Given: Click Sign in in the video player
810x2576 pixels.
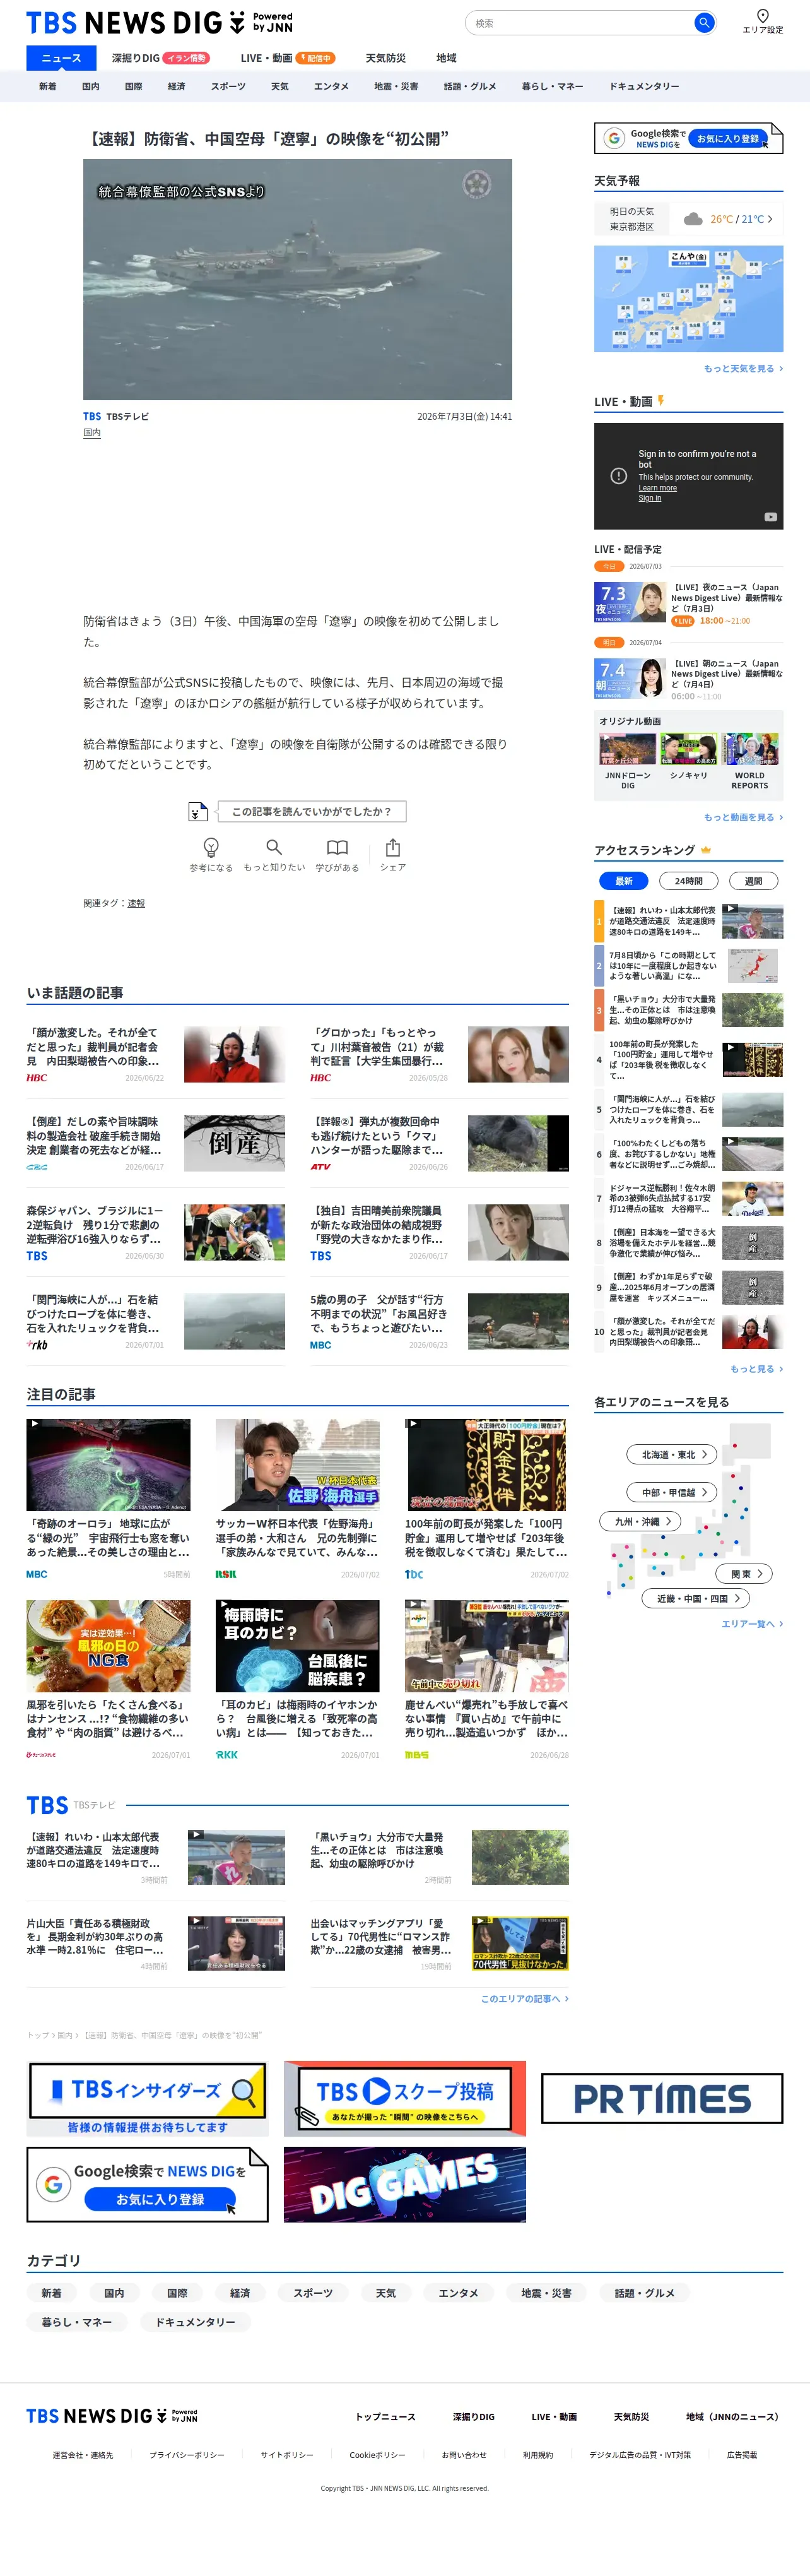Looking at the screenshot, I should 650,498.
